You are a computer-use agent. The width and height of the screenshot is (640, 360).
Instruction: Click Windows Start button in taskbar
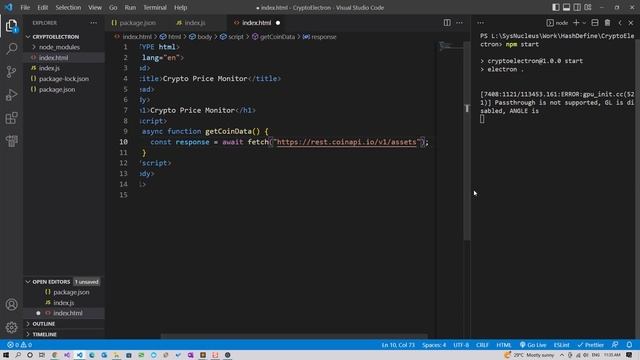click(x=6, y=355)
